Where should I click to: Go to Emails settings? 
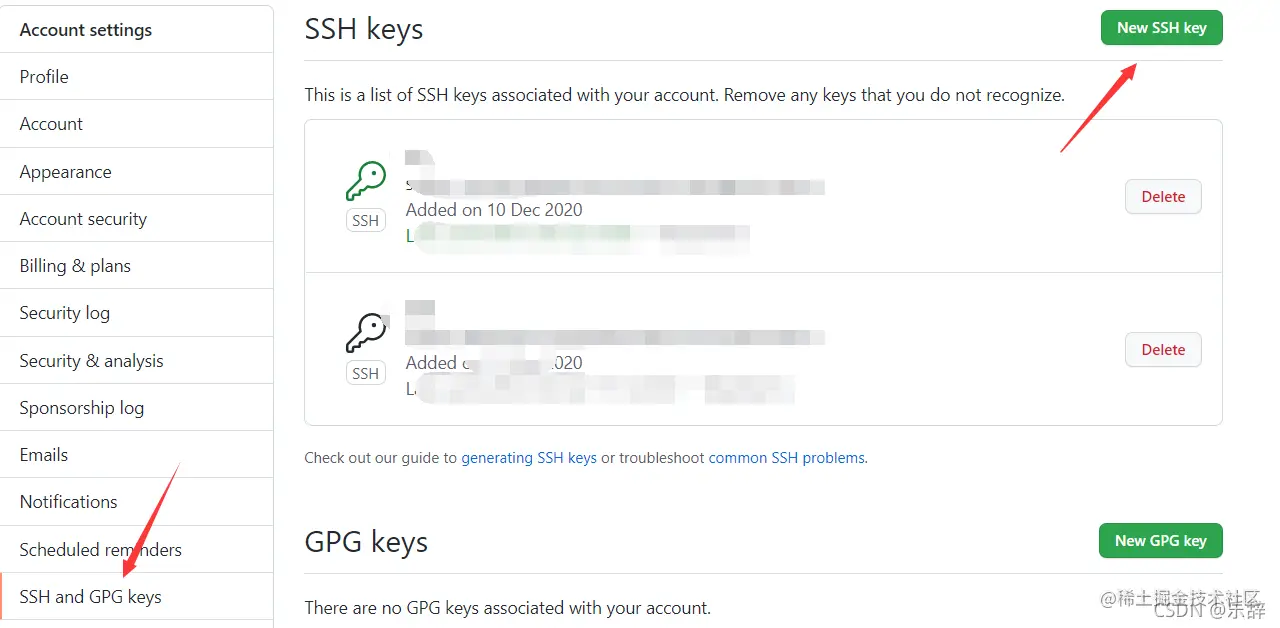click(x=44, y=455)
